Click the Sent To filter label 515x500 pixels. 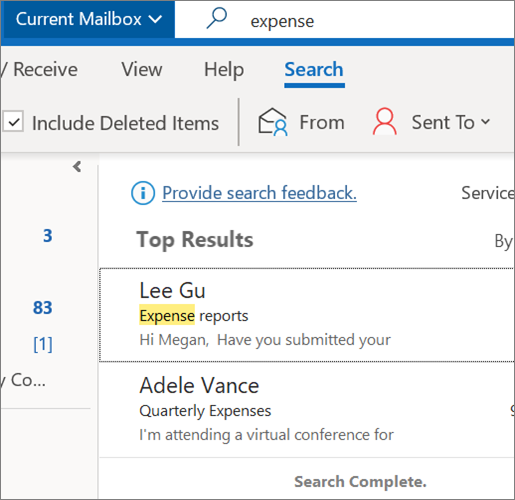click(x=443, y=122)
